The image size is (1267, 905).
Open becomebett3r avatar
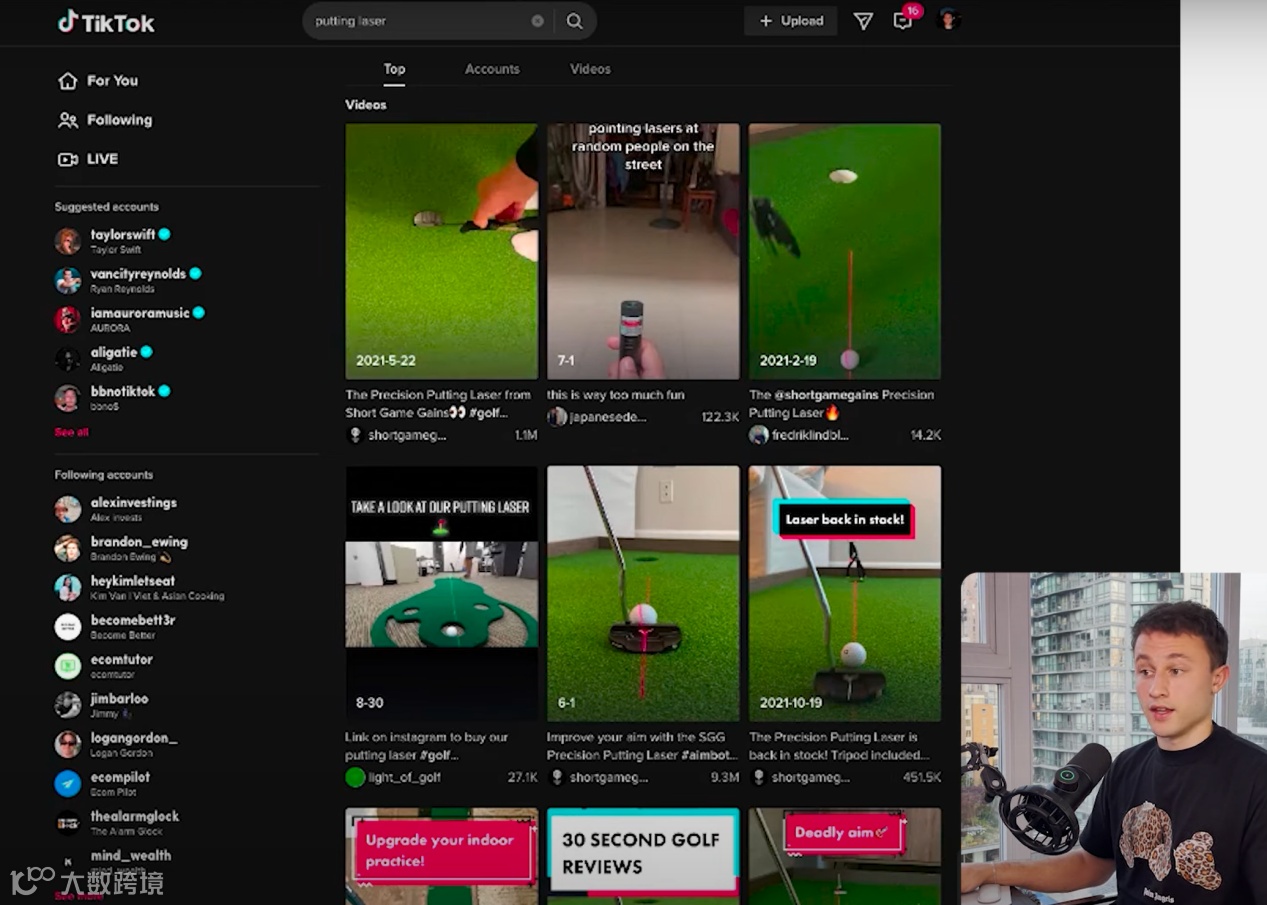coord(67,626)
